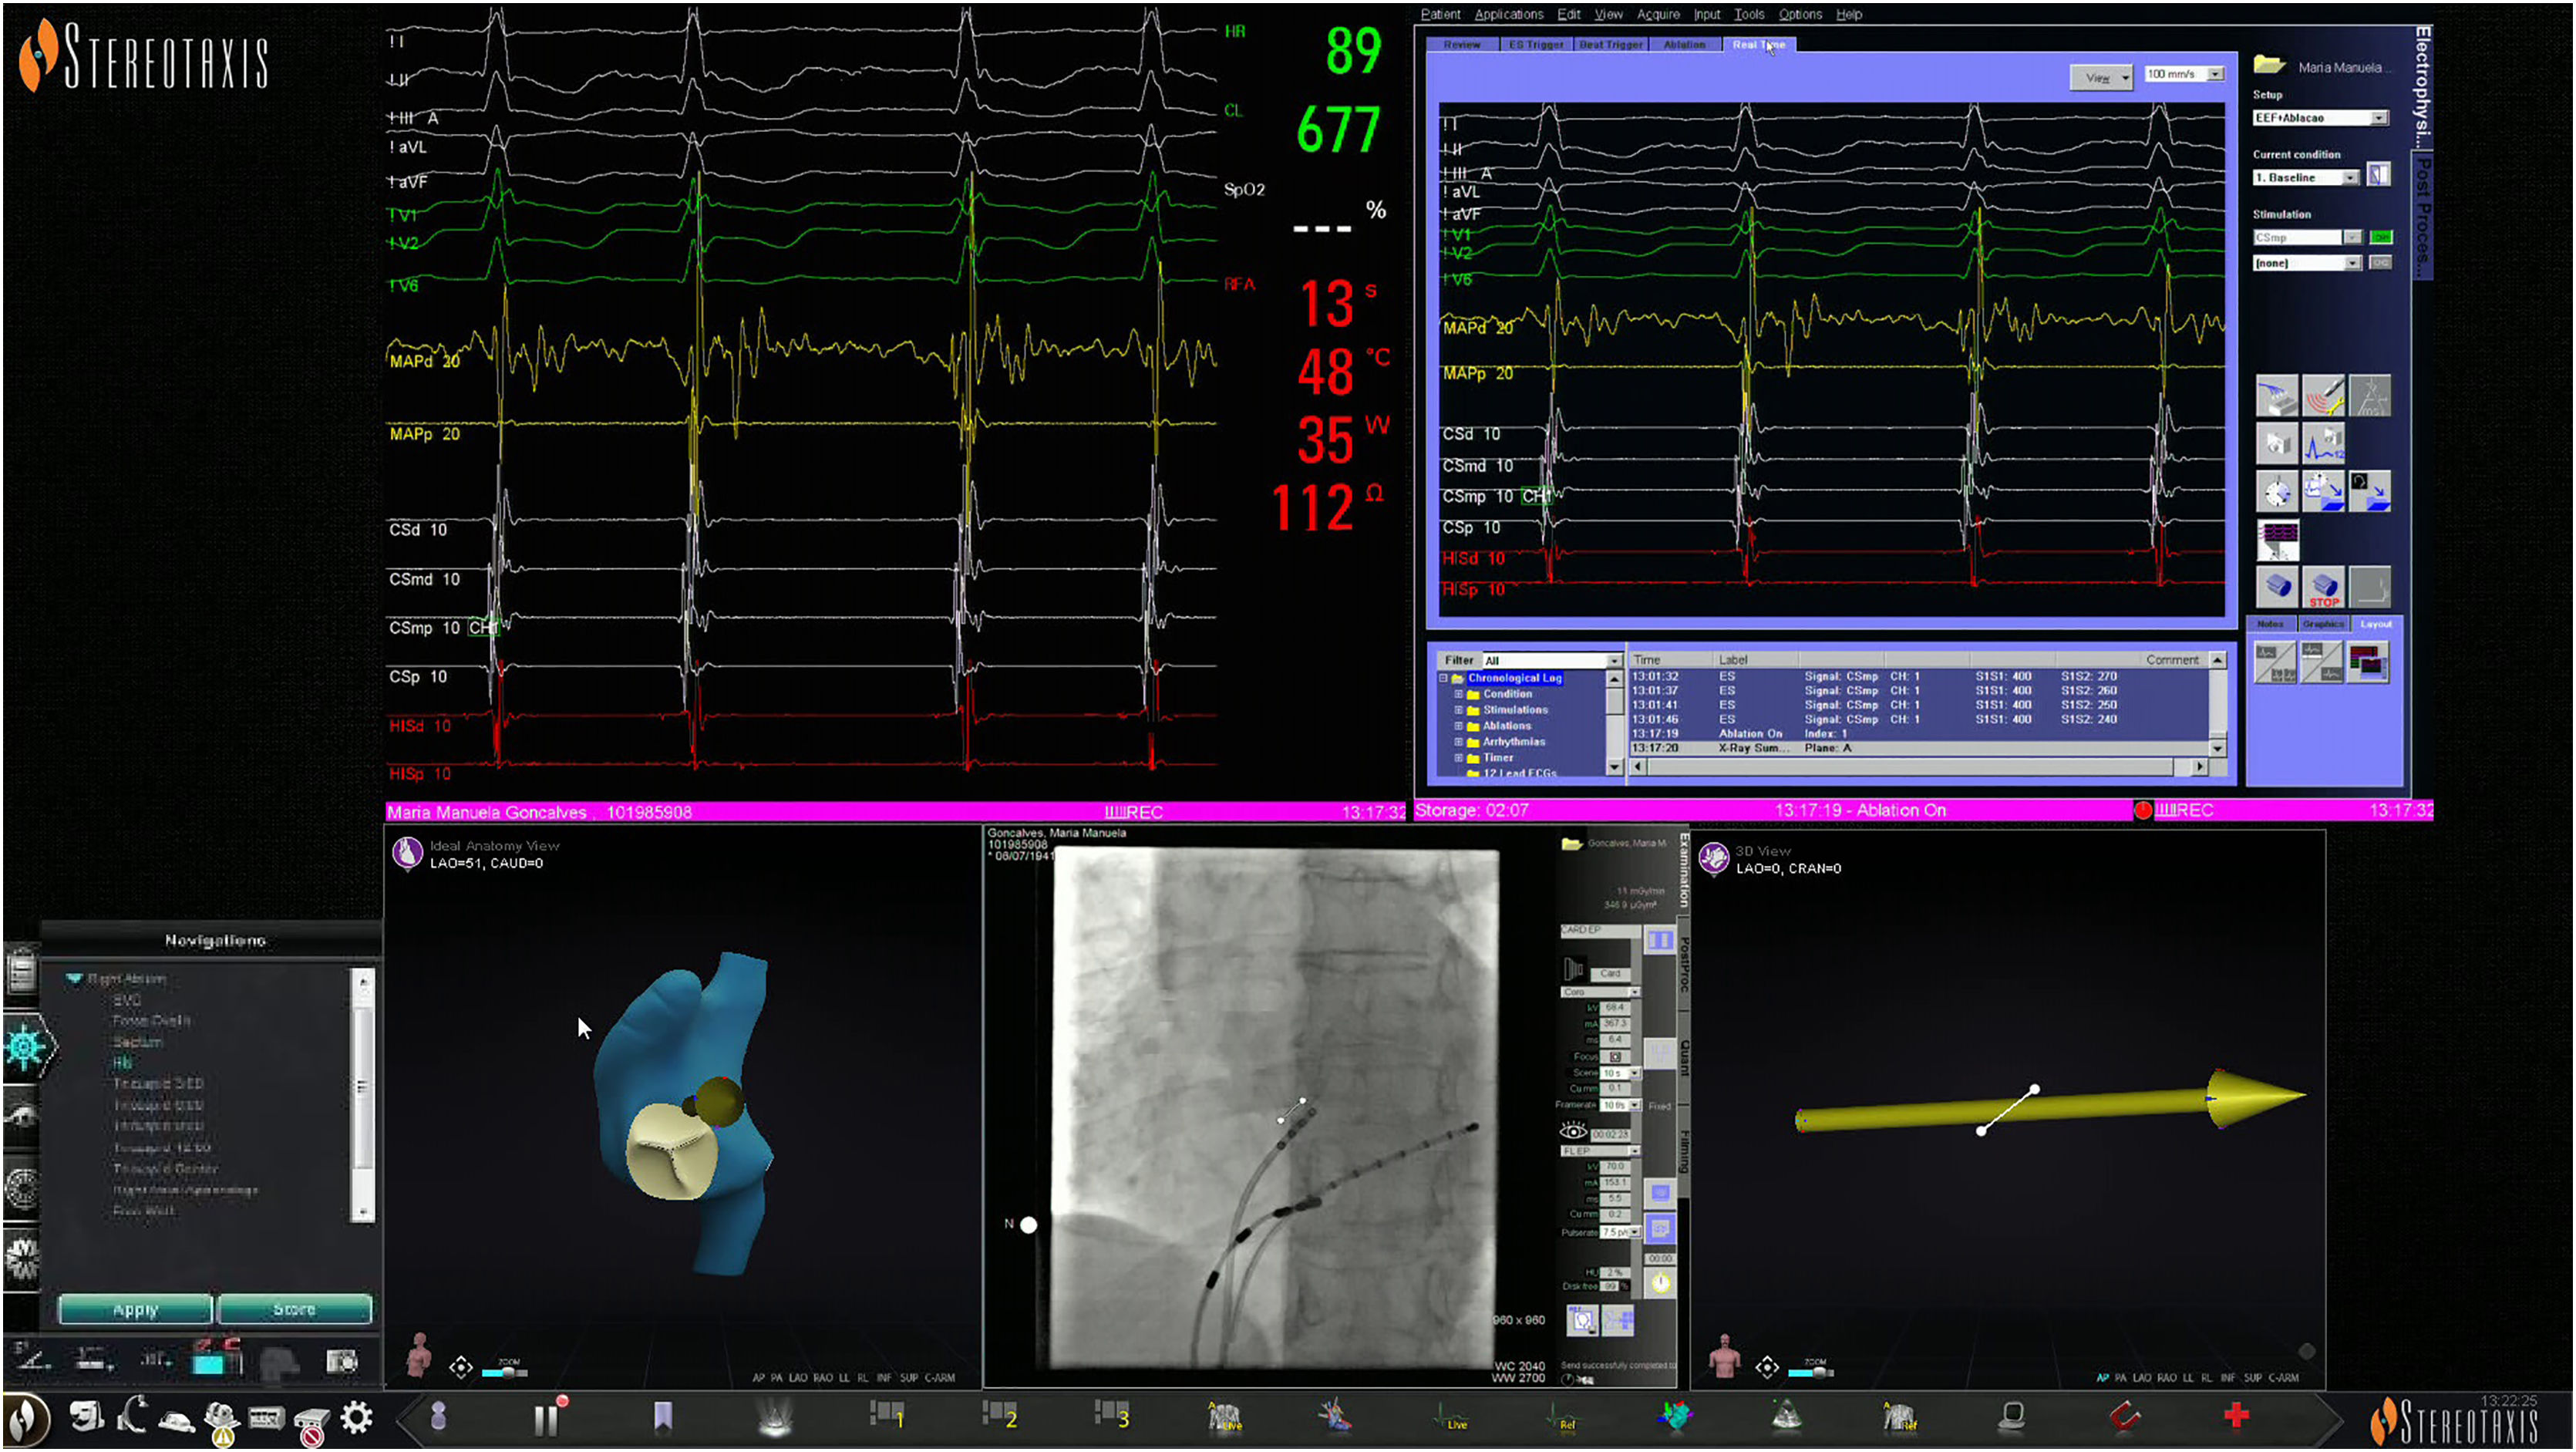Switch to the Ablation tab
This screenshot has width=2576, height=1452.
point(1684,45)
